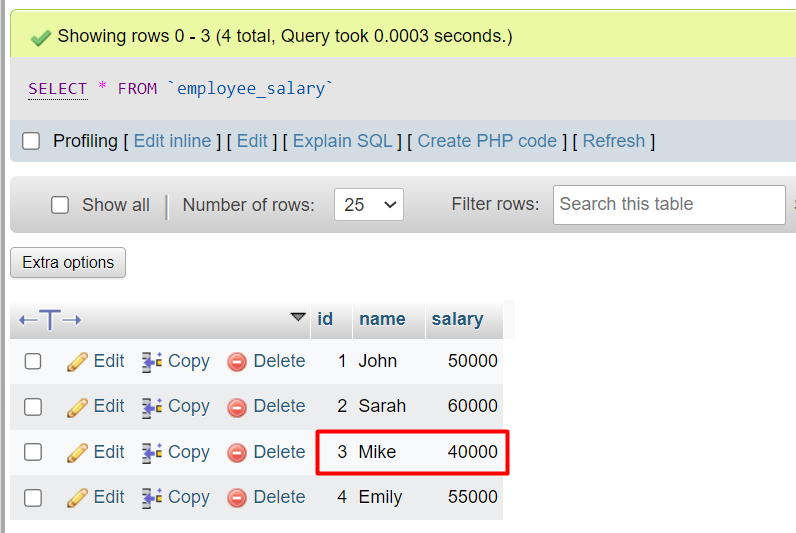Click the Explain SQL link
This screenshot has width=796, height=533.
pyautogui.click(x=344, y=141)
